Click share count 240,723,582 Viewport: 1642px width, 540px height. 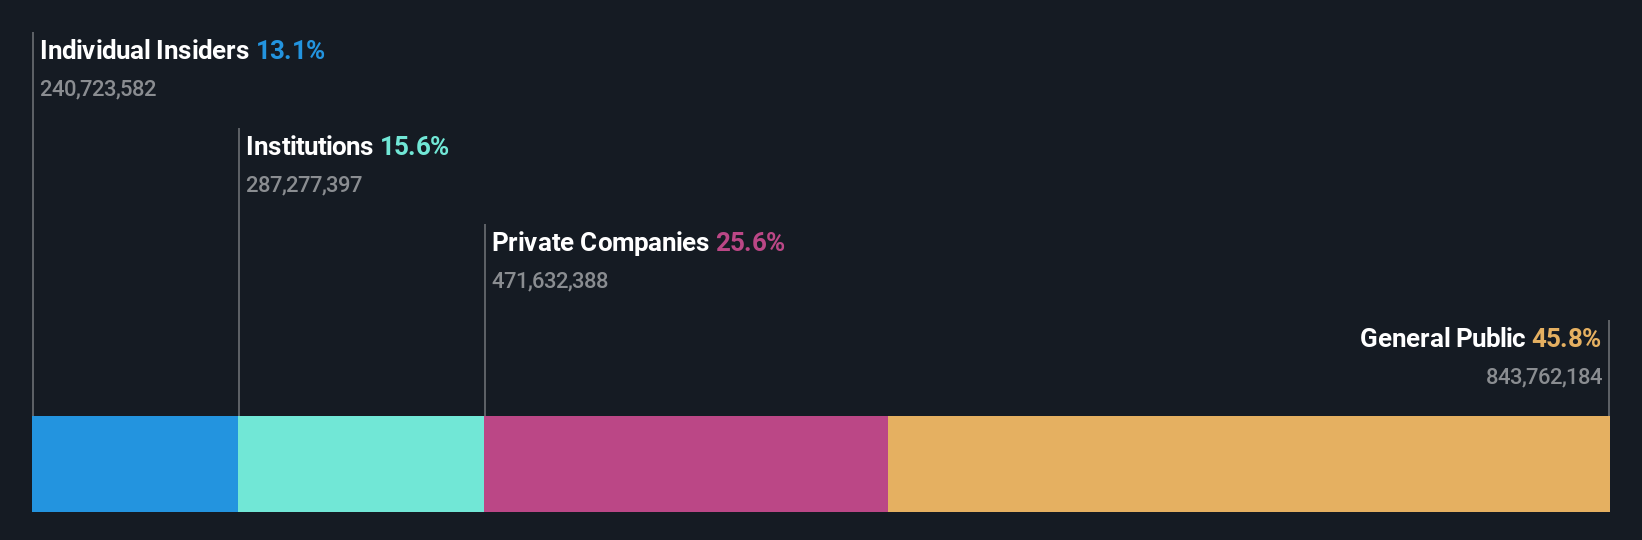click(98, 88)
